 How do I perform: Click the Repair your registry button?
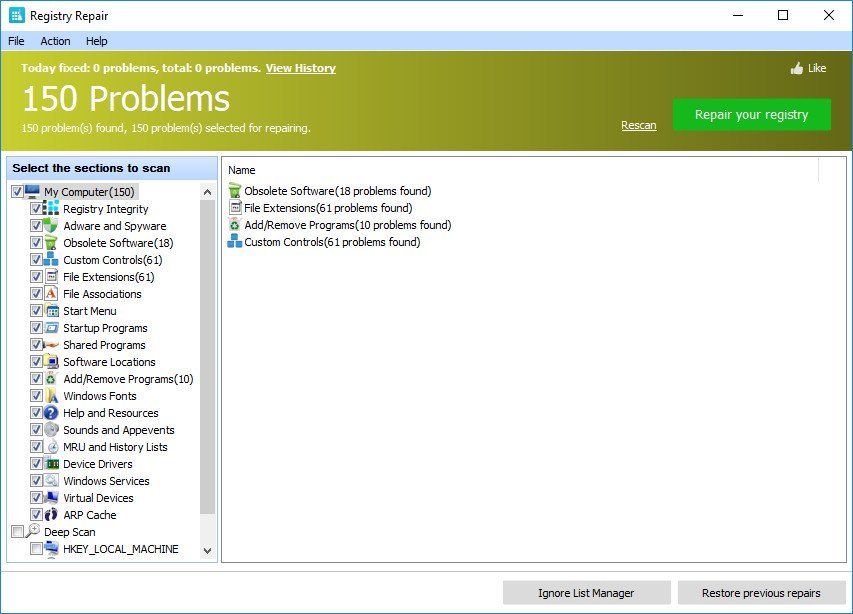(752, 115)
